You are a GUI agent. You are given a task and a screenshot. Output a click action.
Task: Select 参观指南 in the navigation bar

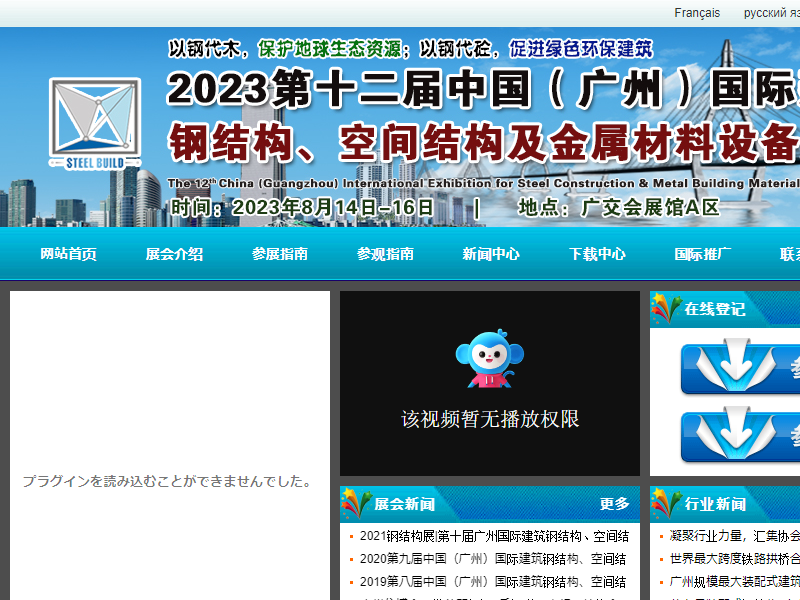(x=385, y=254)
